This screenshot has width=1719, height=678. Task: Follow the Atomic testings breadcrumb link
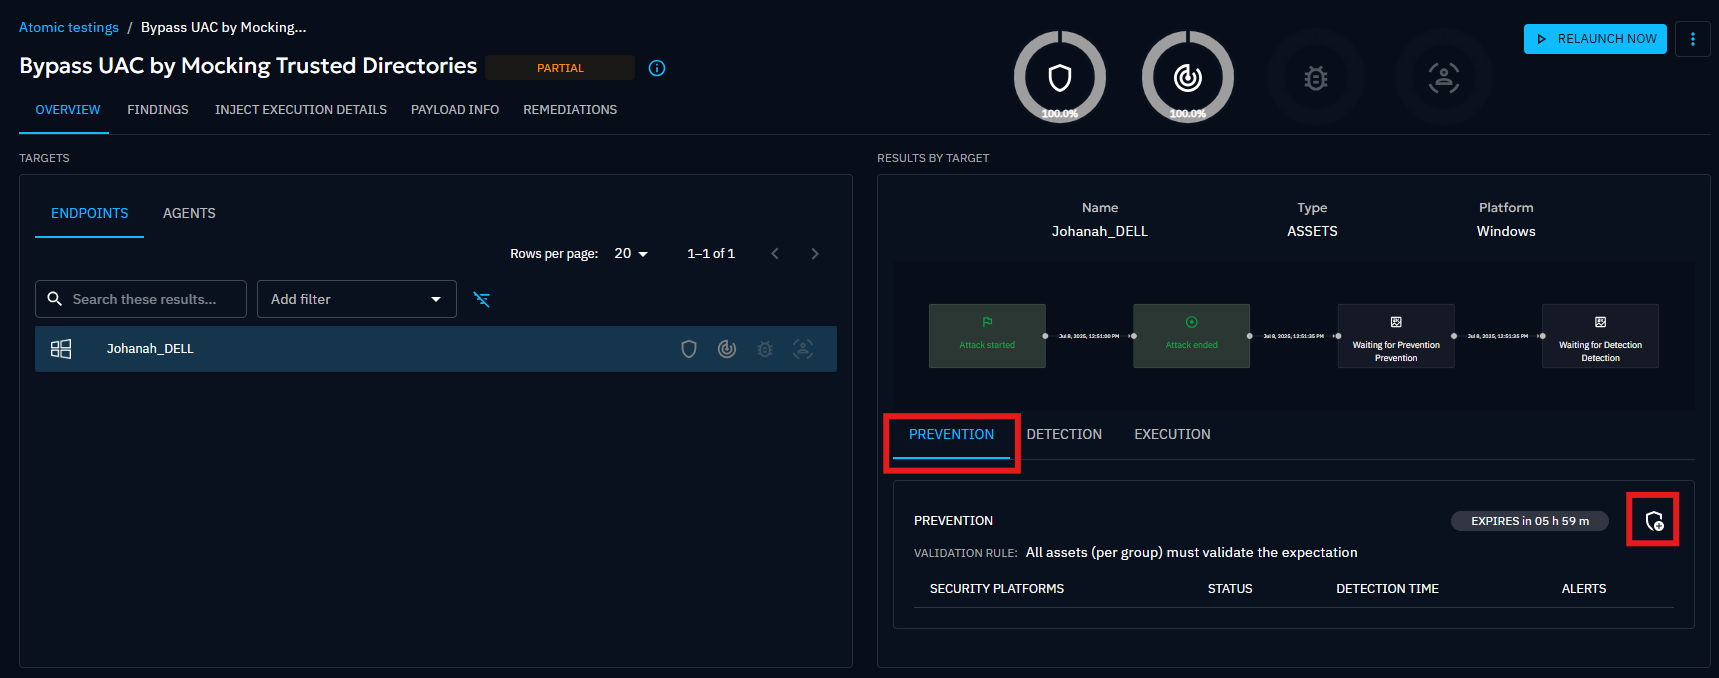click(68, 28)
